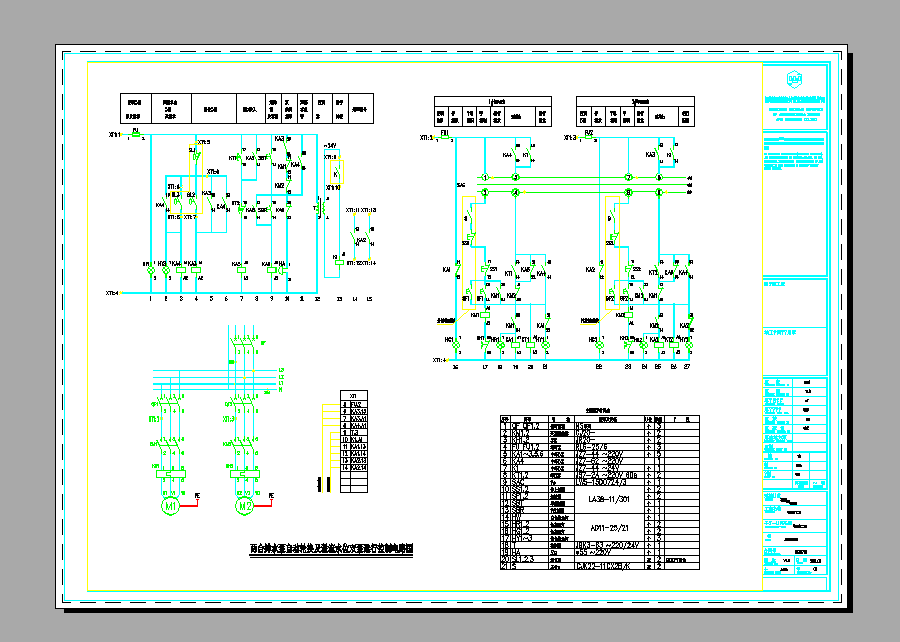Pick the yellow K relay contact box
900x642 pixels.
coord(336,171)
